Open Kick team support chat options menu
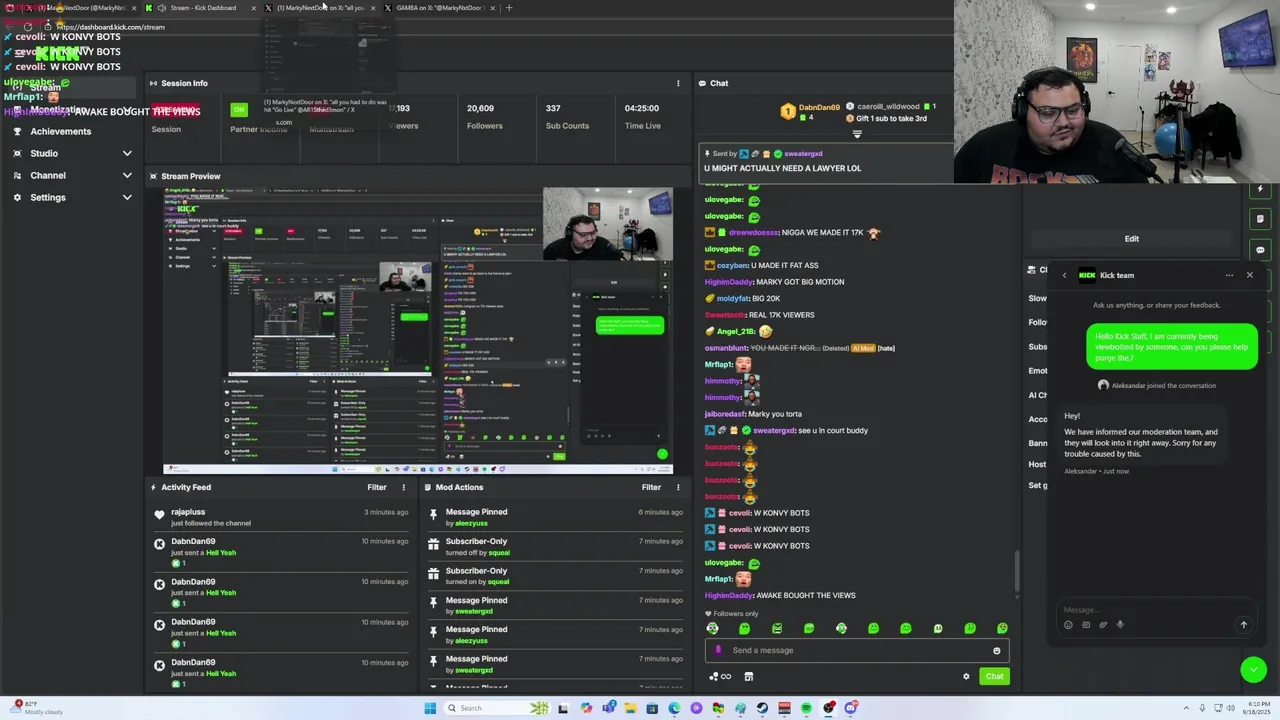 click(x=1229, y=275)
